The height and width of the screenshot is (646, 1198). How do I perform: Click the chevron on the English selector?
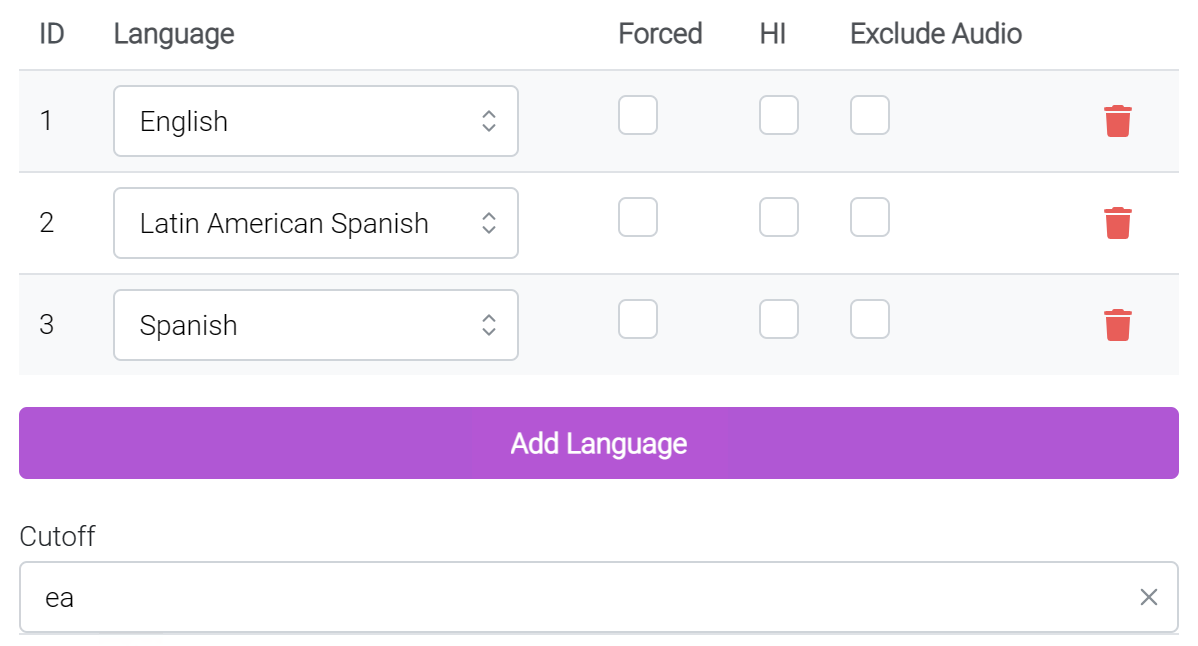(489, 121)
